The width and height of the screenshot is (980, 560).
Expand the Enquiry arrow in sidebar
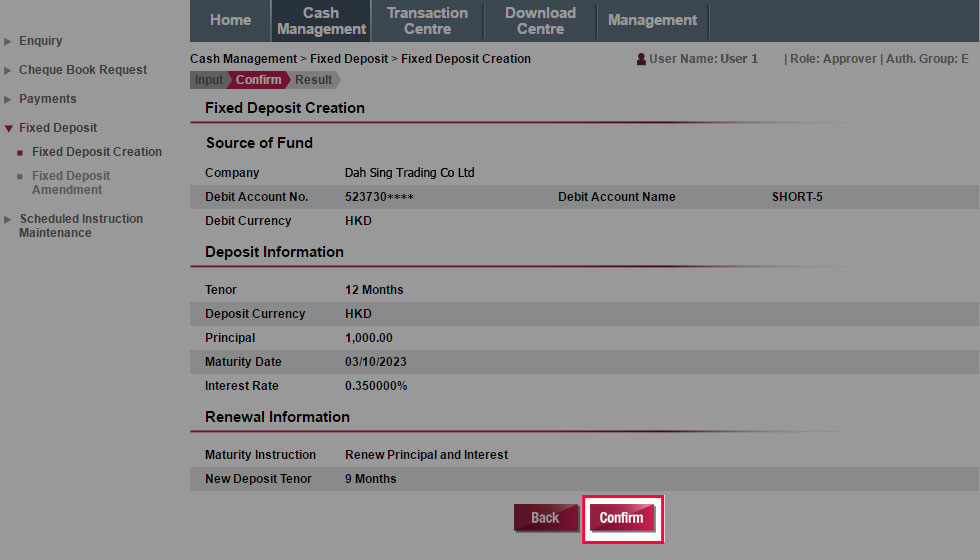point(8,41)
